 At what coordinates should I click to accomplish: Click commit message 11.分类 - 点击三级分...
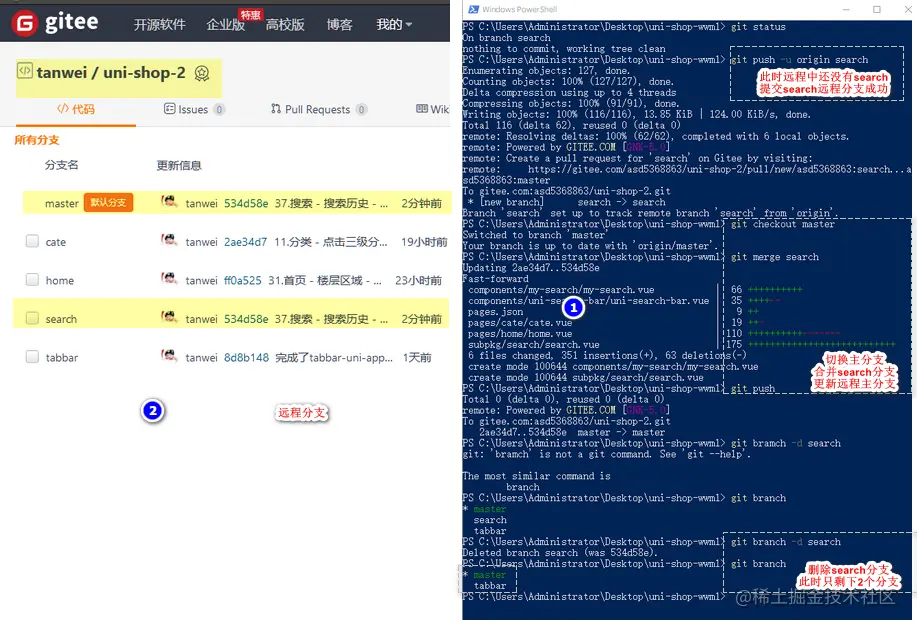pos(330,242)
